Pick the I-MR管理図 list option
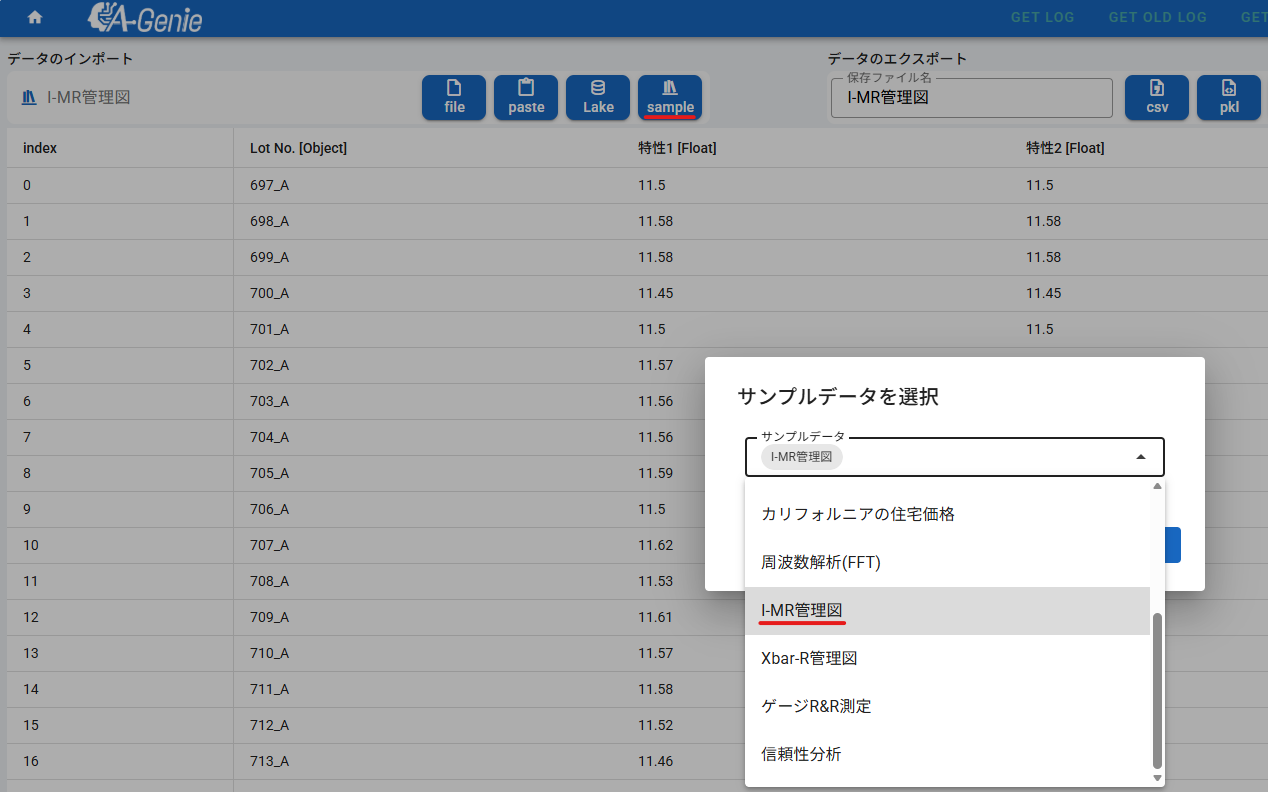The width and height of the screenshot is (1268, 792). [802, 610]
